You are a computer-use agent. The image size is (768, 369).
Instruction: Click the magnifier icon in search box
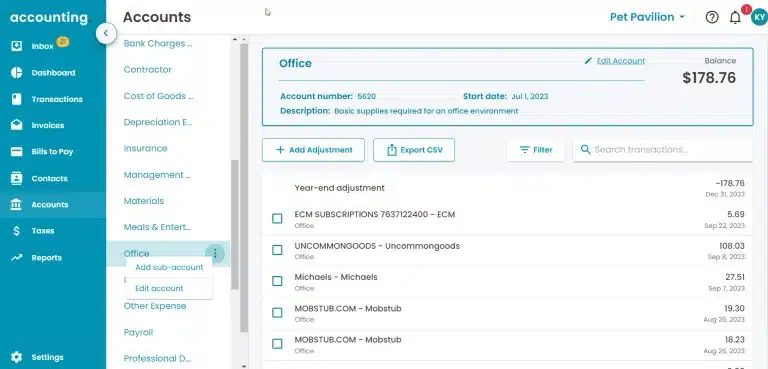pos(585,149)
